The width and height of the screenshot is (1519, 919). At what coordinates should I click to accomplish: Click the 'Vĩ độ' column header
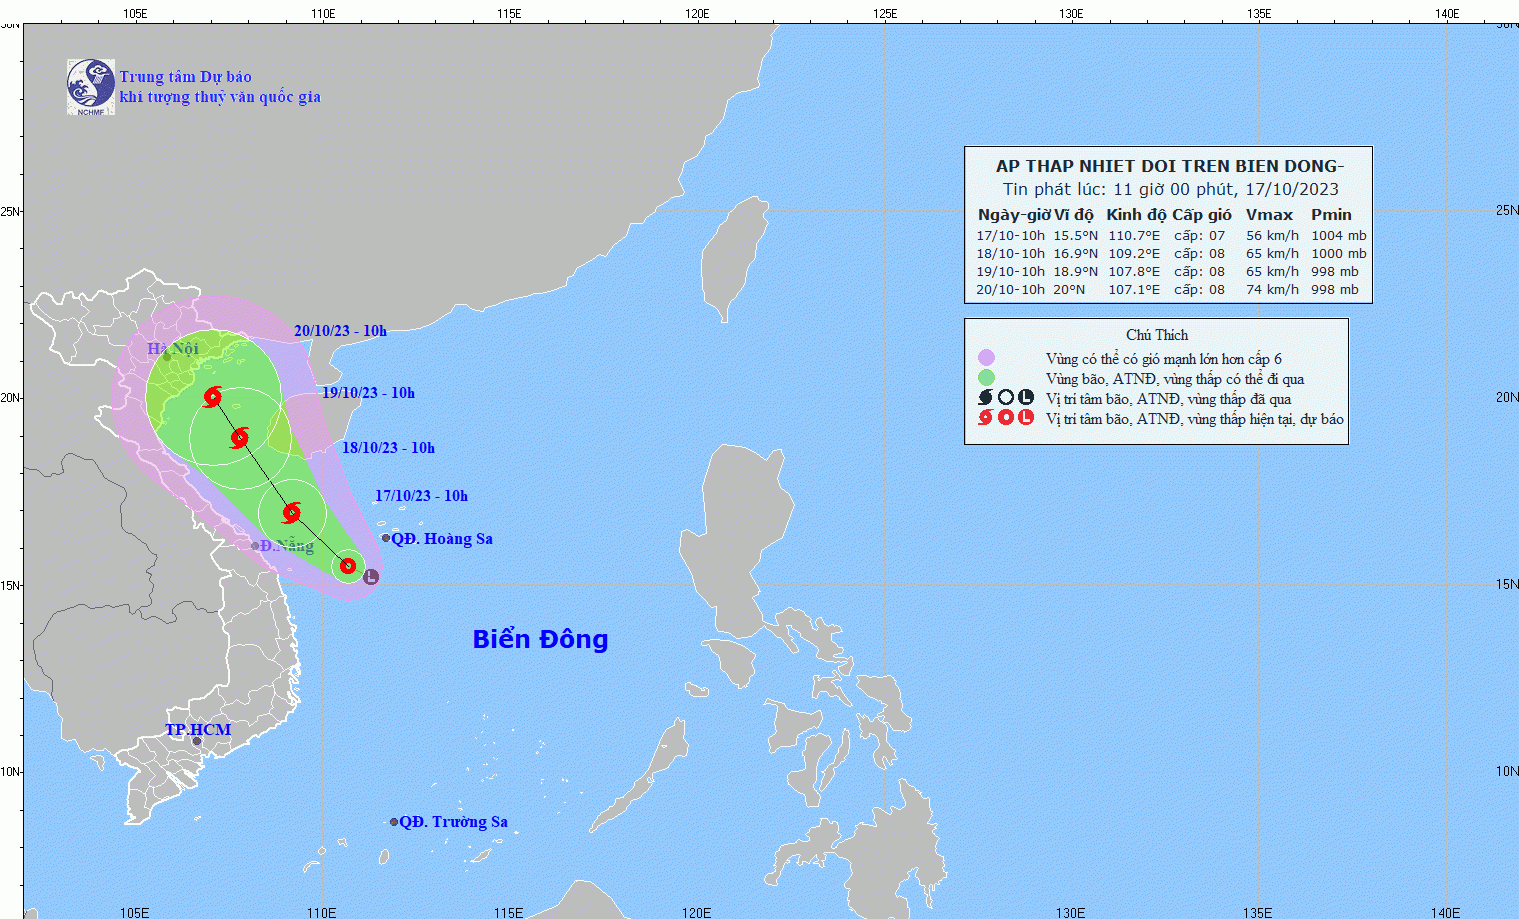pos(1074,214)
